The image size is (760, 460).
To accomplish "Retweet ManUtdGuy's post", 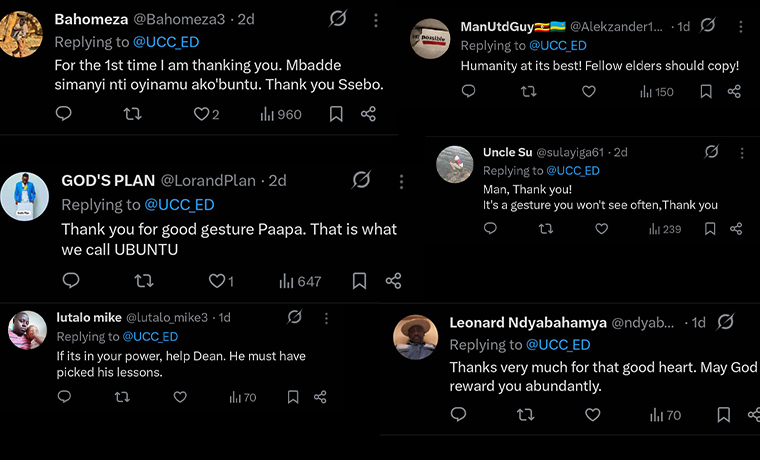I will point(529,92).
